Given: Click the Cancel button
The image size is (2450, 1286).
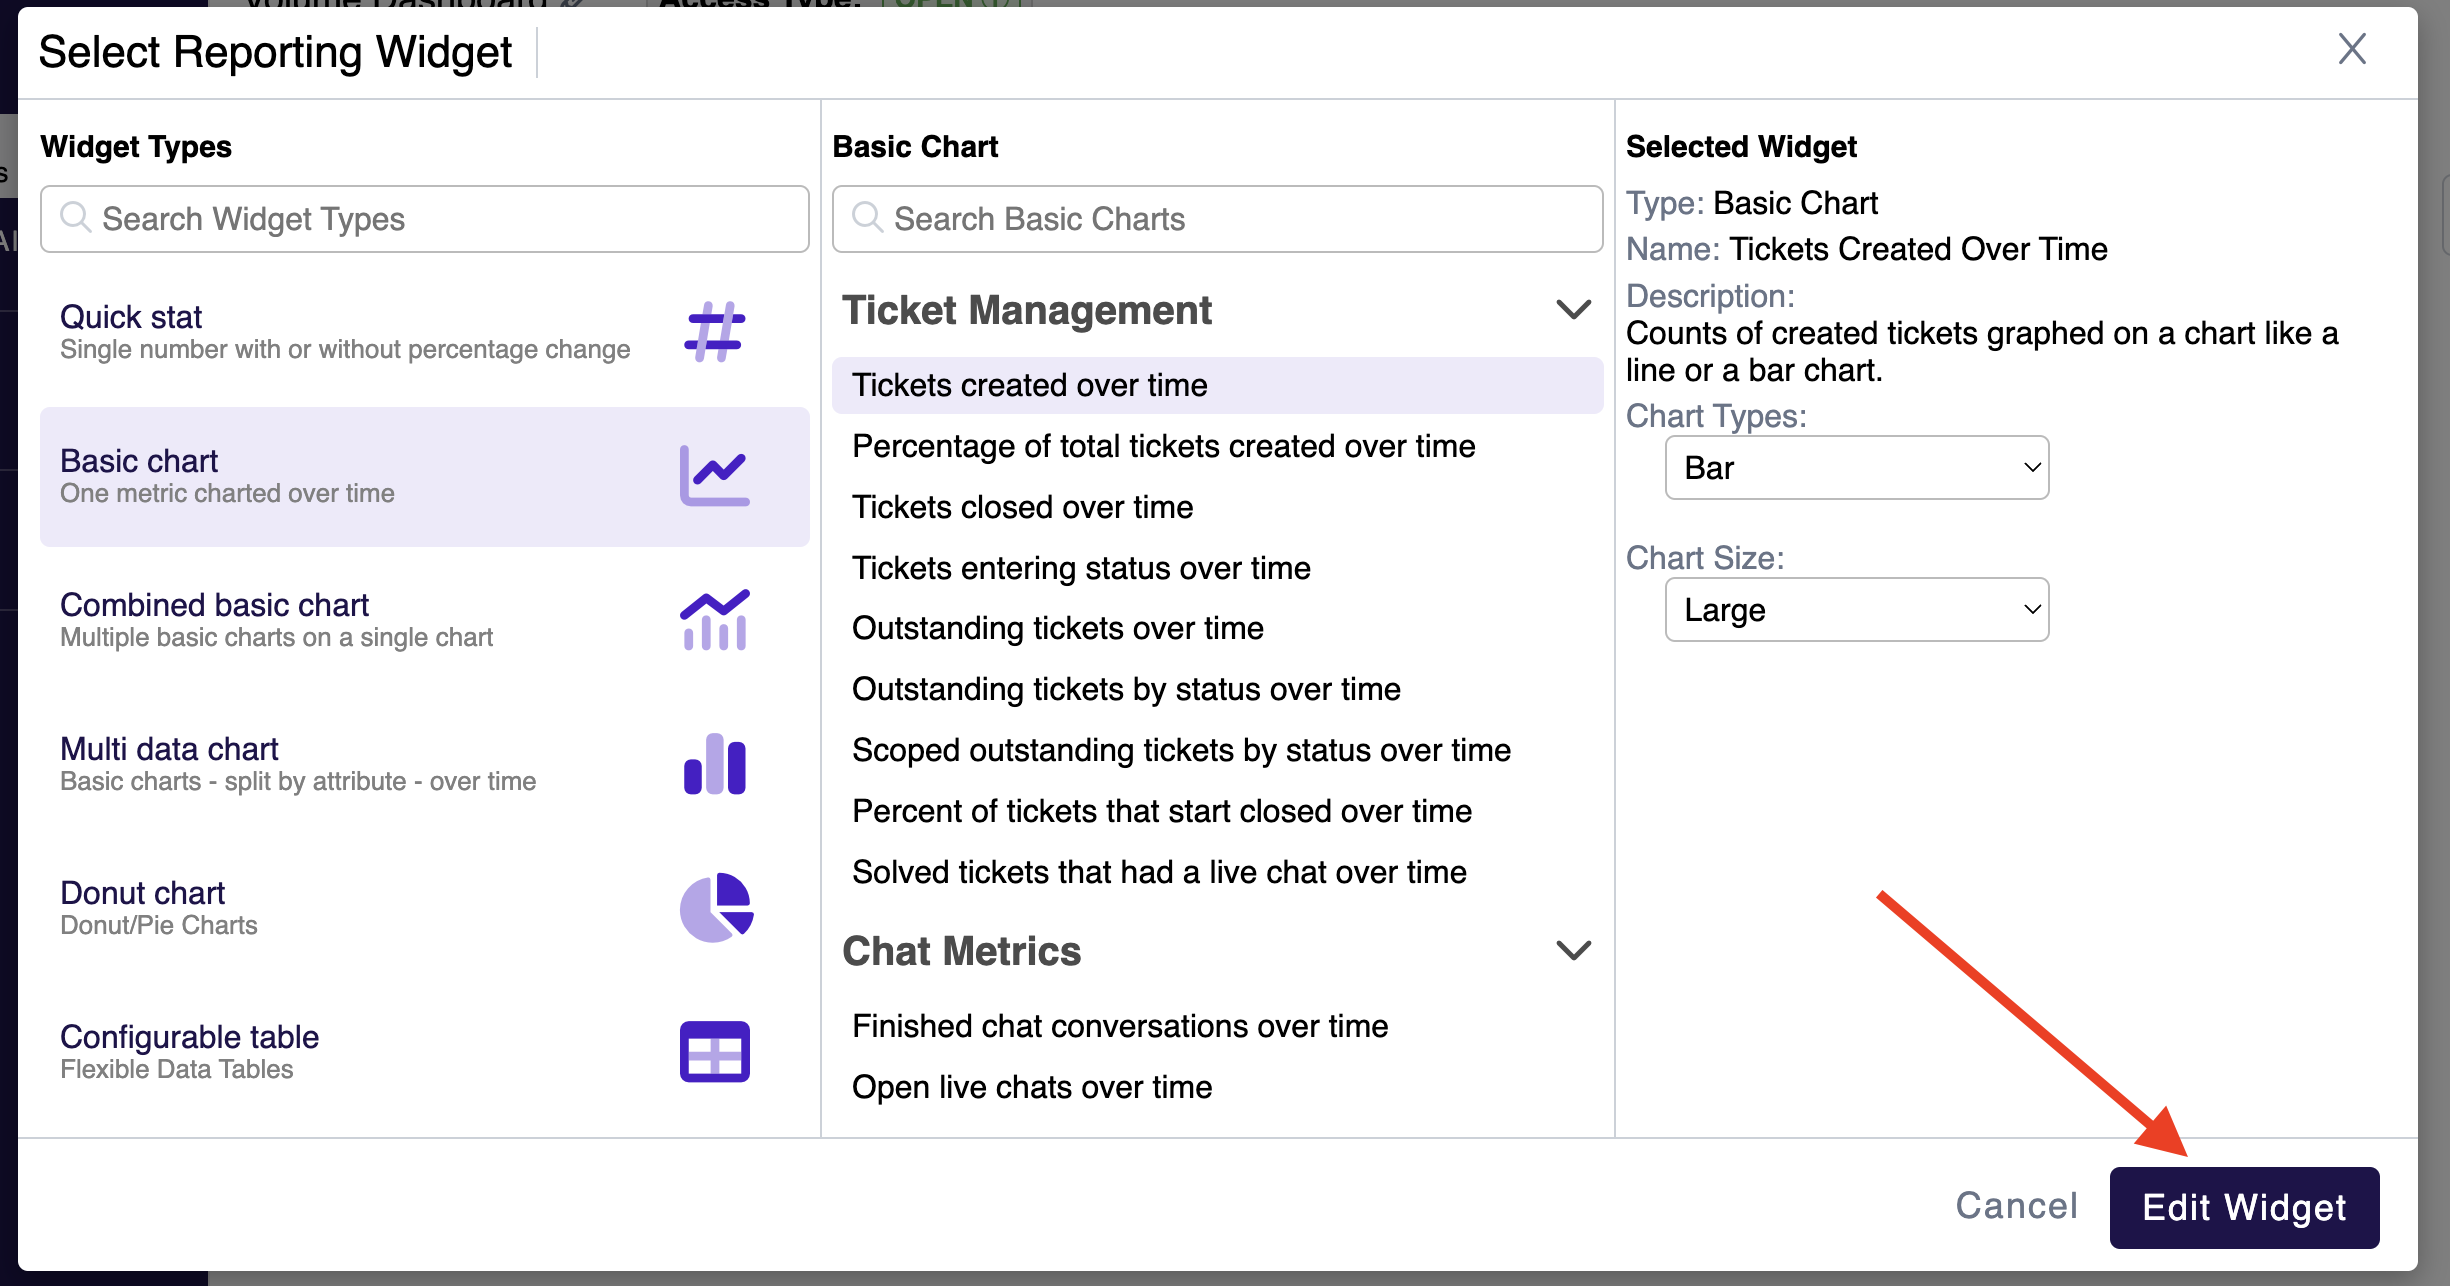Looking at the screenshot, I should [2016, 1206].
